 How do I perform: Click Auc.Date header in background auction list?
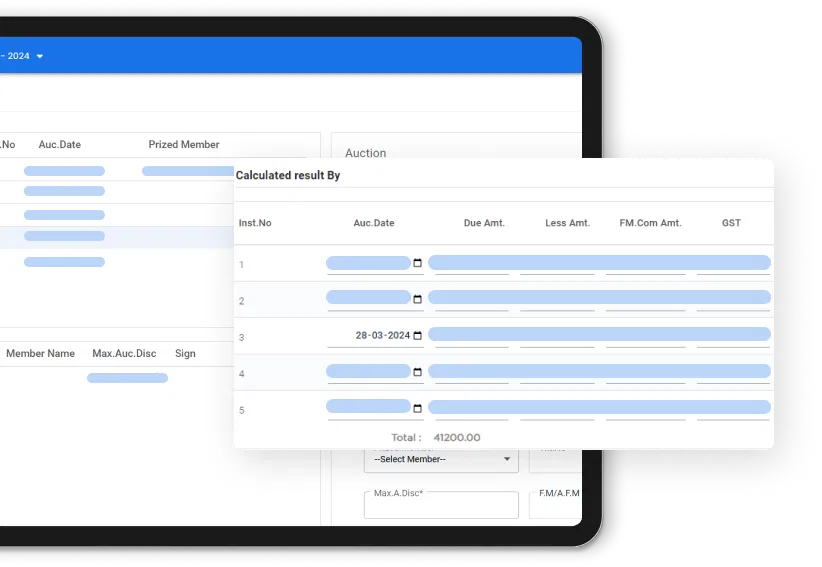(60, 145)
